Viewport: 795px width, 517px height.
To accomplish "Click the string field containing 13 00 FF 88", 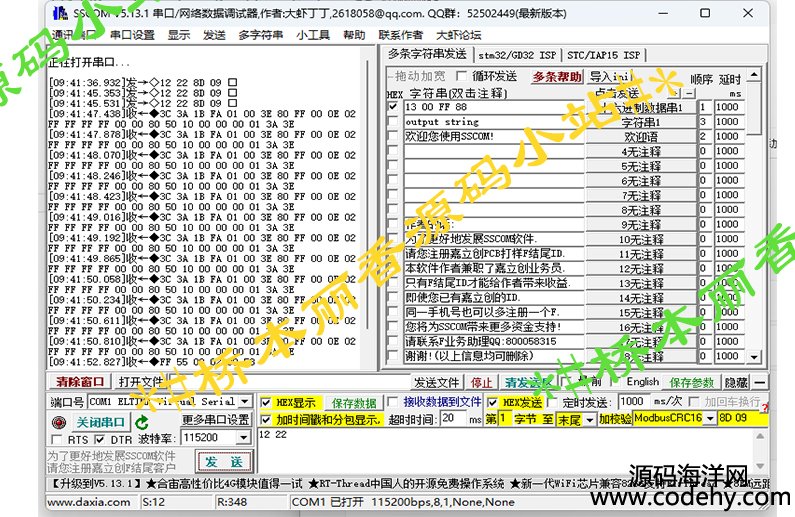I will 494,107.
